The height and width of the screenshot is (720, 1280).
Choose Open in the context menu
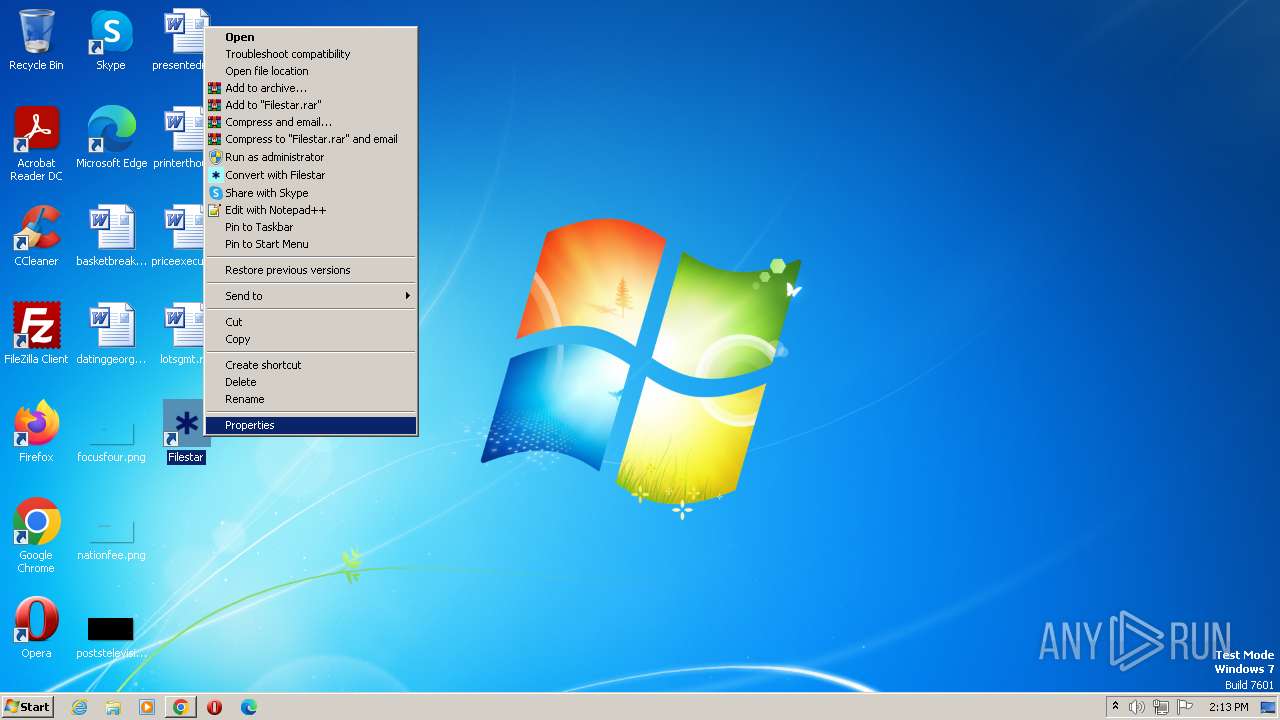tap(311, 37)
